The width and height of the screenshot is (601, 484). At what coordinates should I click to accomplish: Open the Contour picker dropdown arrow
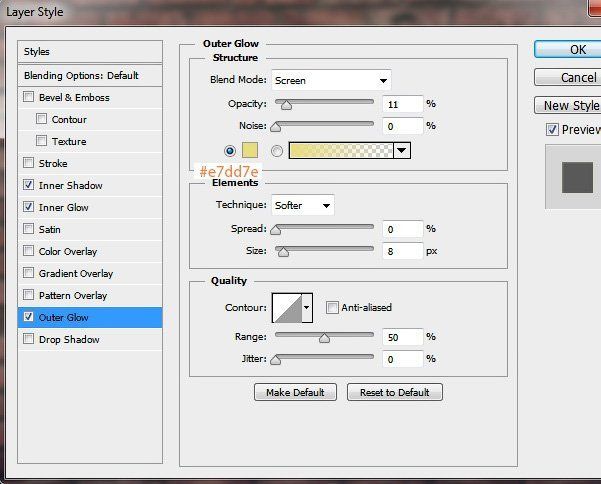(x=307, y=308)
